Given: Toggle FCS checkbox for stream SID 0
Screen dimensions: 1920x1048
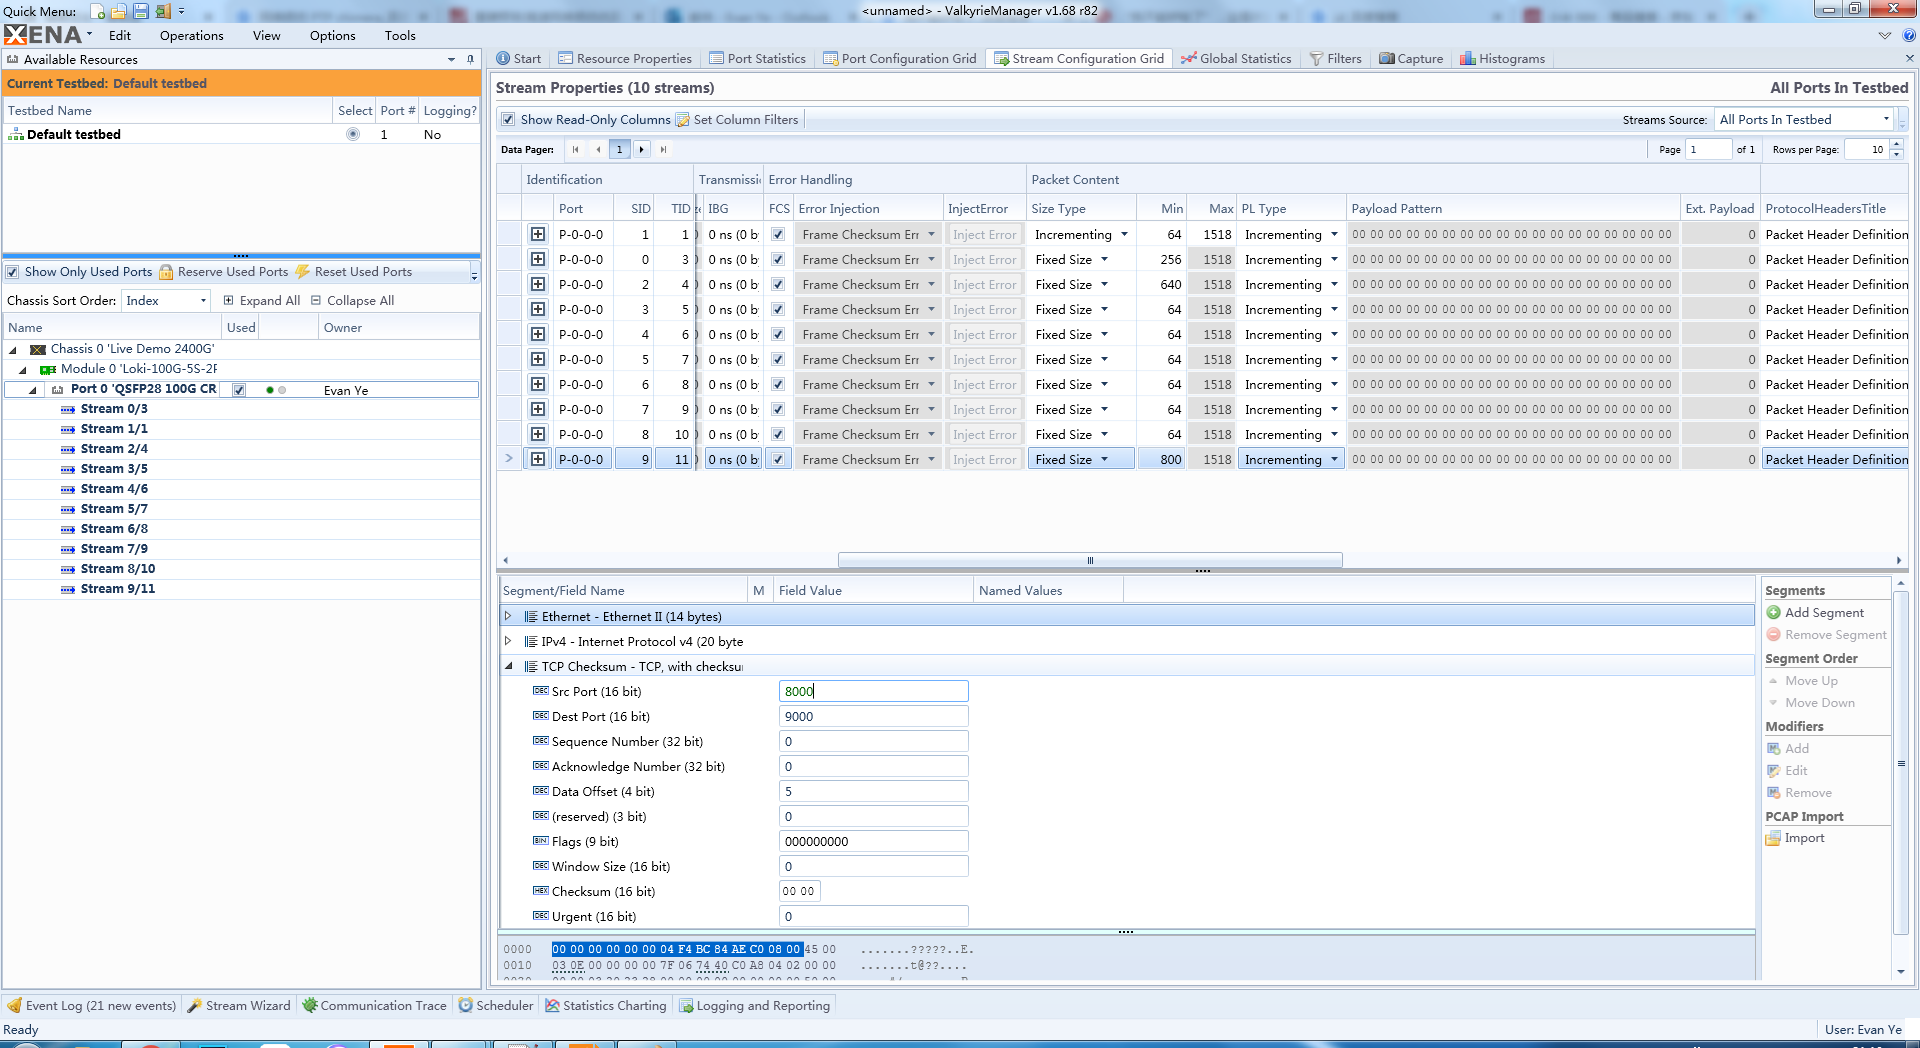Looking at the screenshot, I should tap(778, 259).
